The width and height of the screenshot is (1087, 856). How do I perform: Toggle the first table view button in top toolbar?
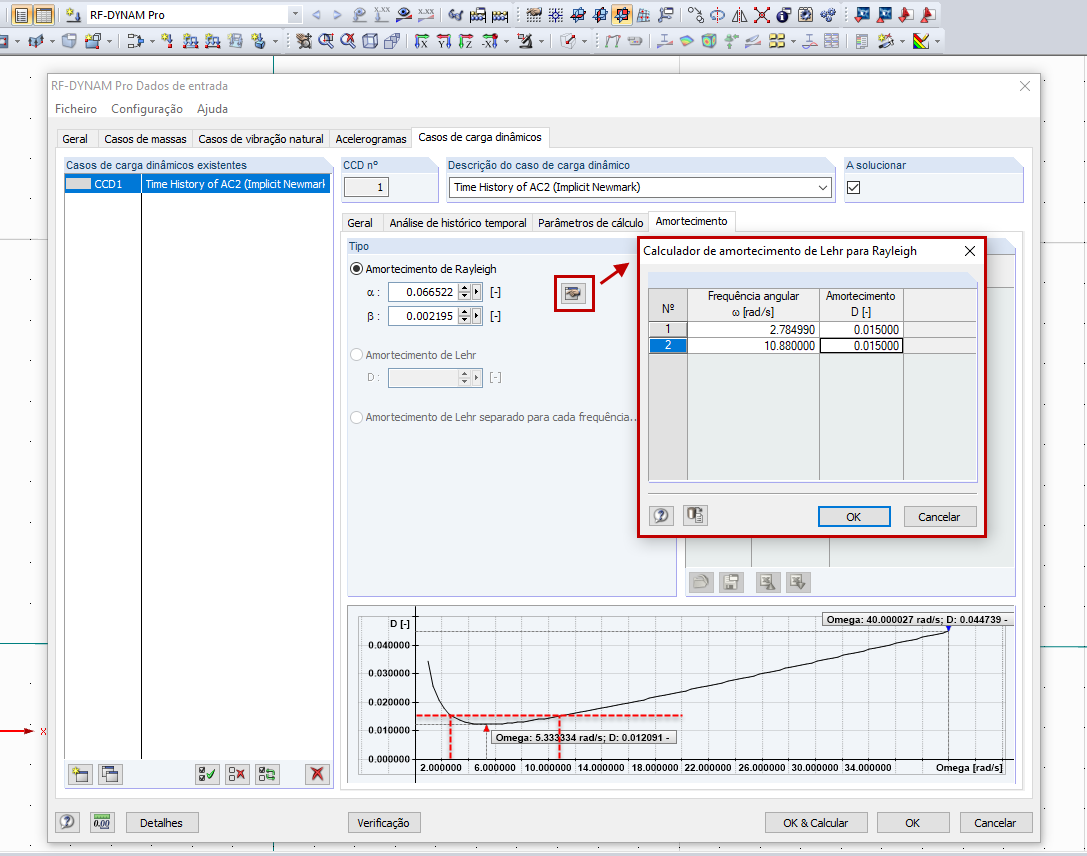[21, 15]
